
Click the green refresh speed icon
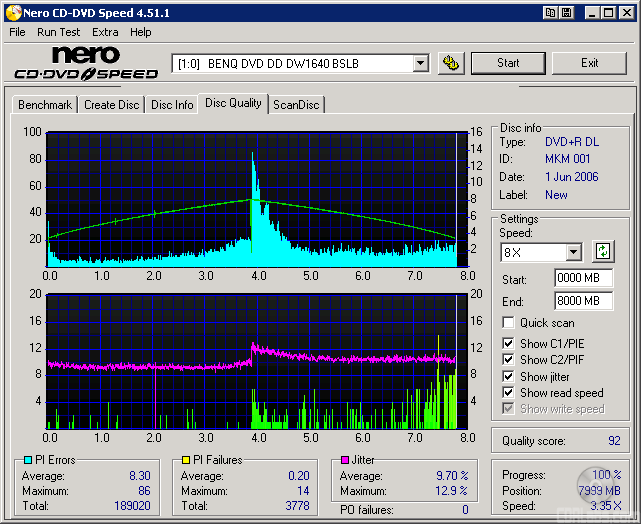603,251
